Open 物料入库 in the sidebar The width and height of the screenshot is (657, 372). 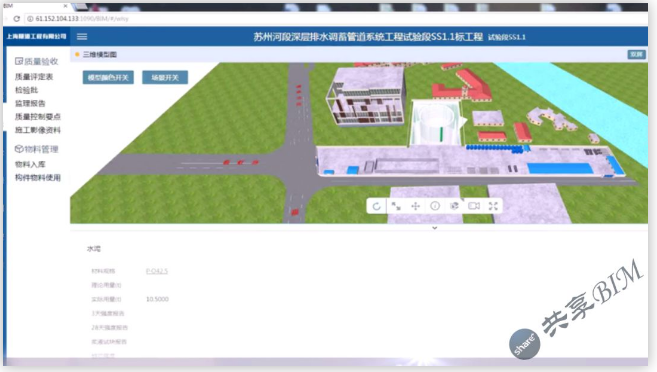point(30,164)
